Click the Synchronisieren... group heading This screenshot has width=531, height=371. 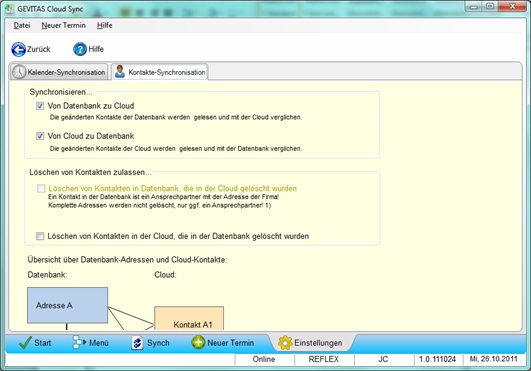click(x=61, y=92)
